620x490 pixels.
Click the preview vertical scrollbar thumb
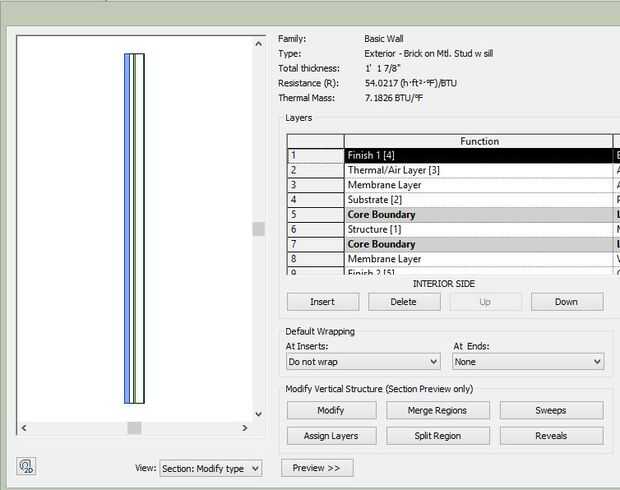point(259,229)
